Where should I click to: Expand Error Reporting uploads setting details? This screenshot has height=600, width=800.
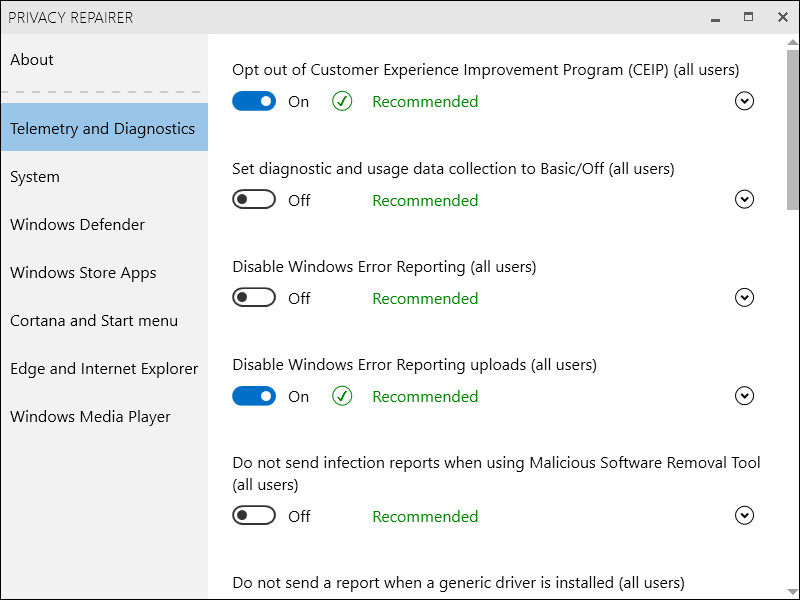coord(743,396)
